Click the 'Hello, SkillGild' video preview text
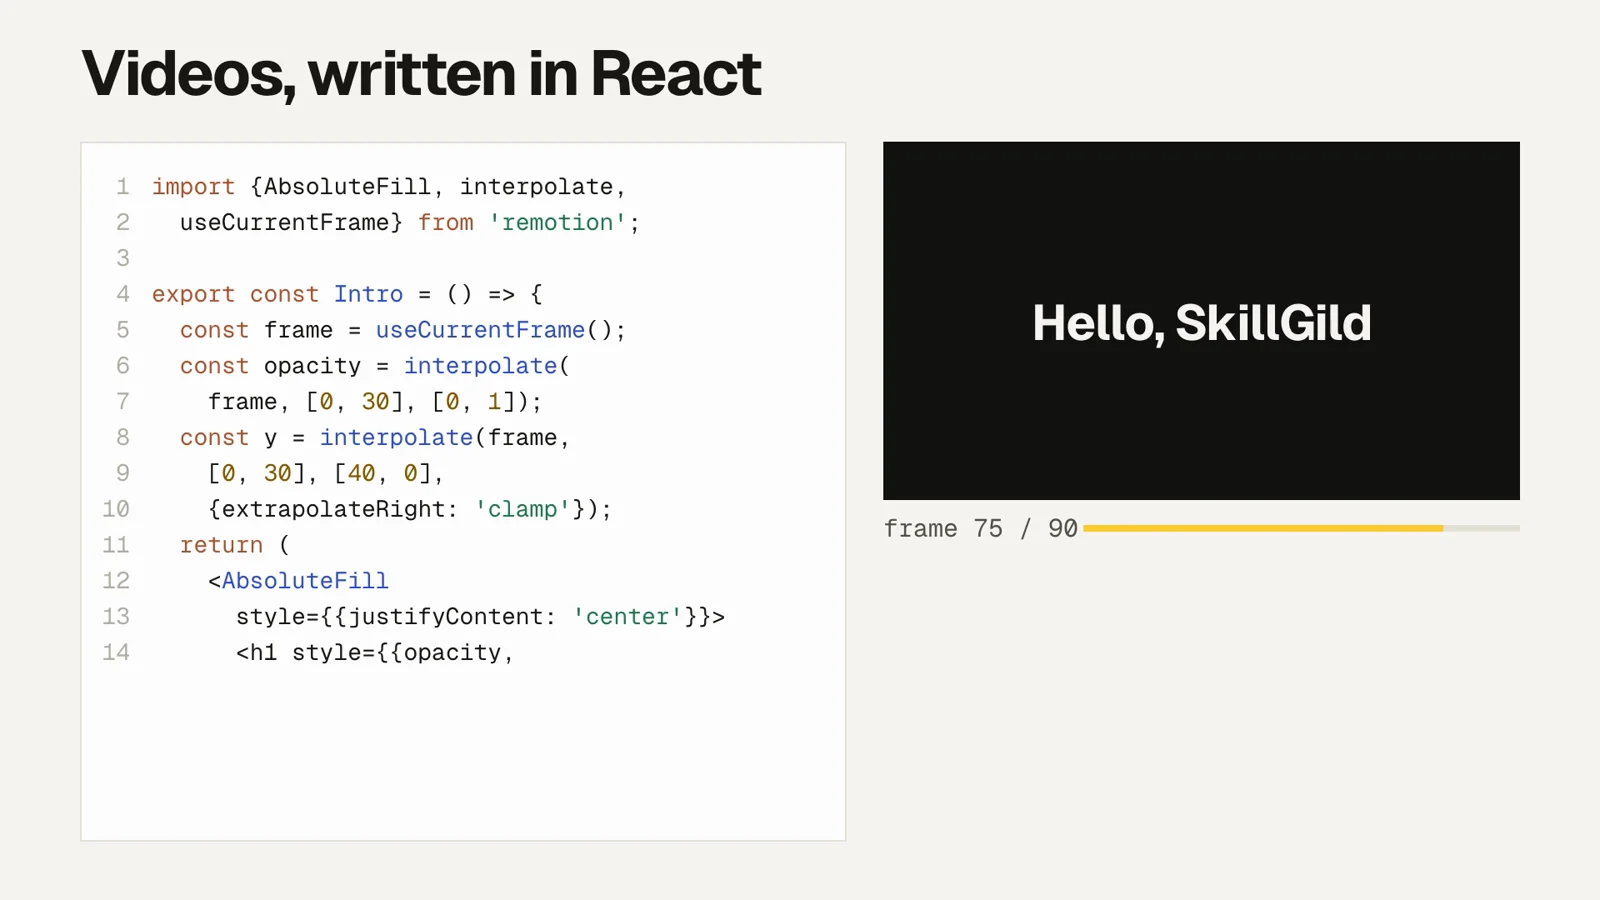 [1201, 323]
